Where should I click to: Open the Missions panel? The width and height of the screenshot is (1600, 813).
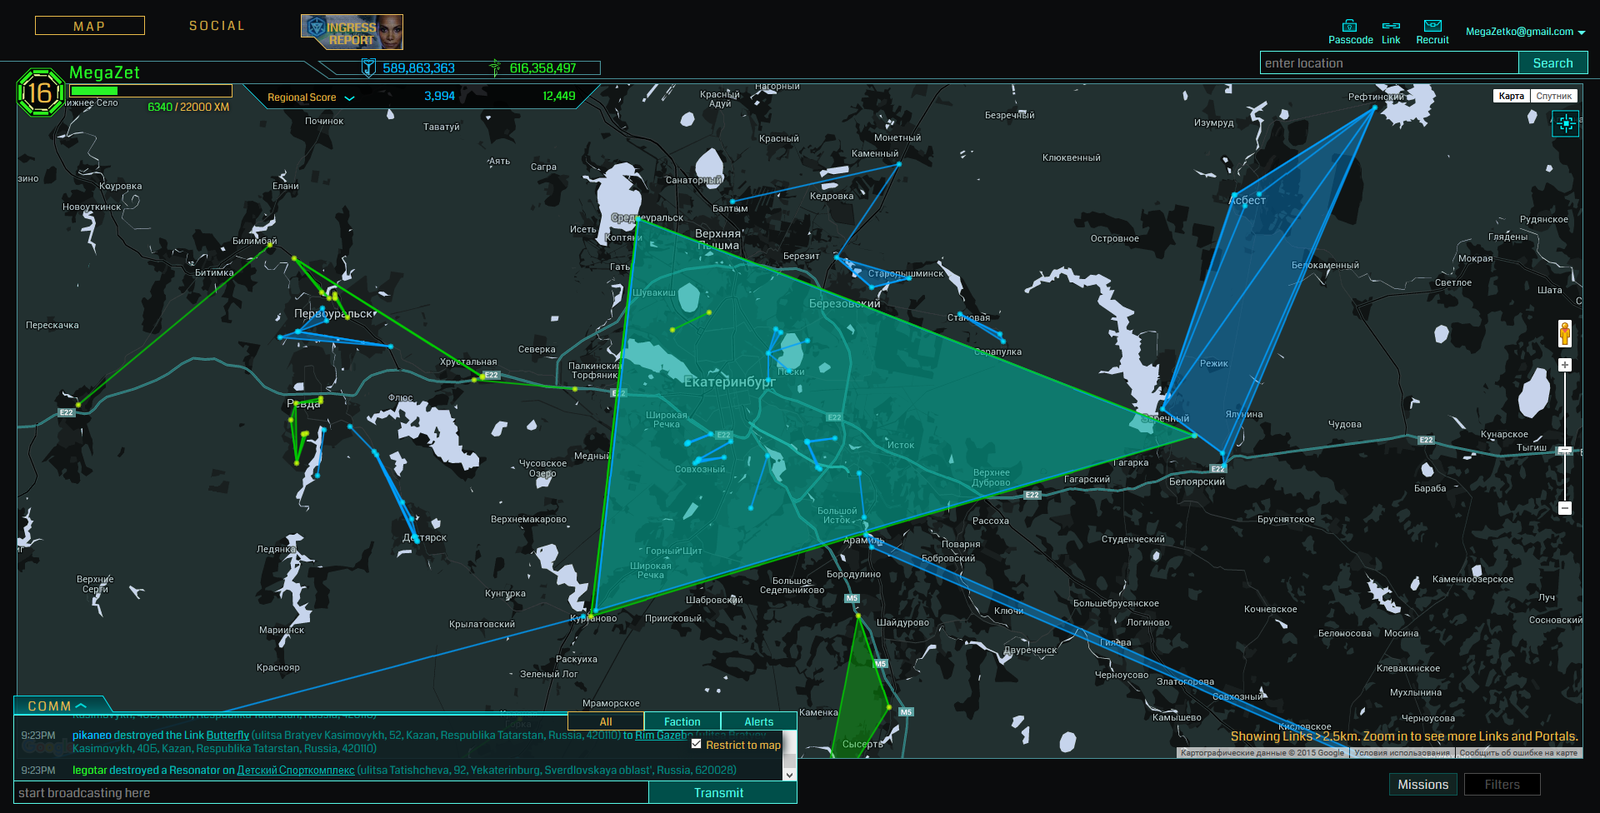point(1423,785)
